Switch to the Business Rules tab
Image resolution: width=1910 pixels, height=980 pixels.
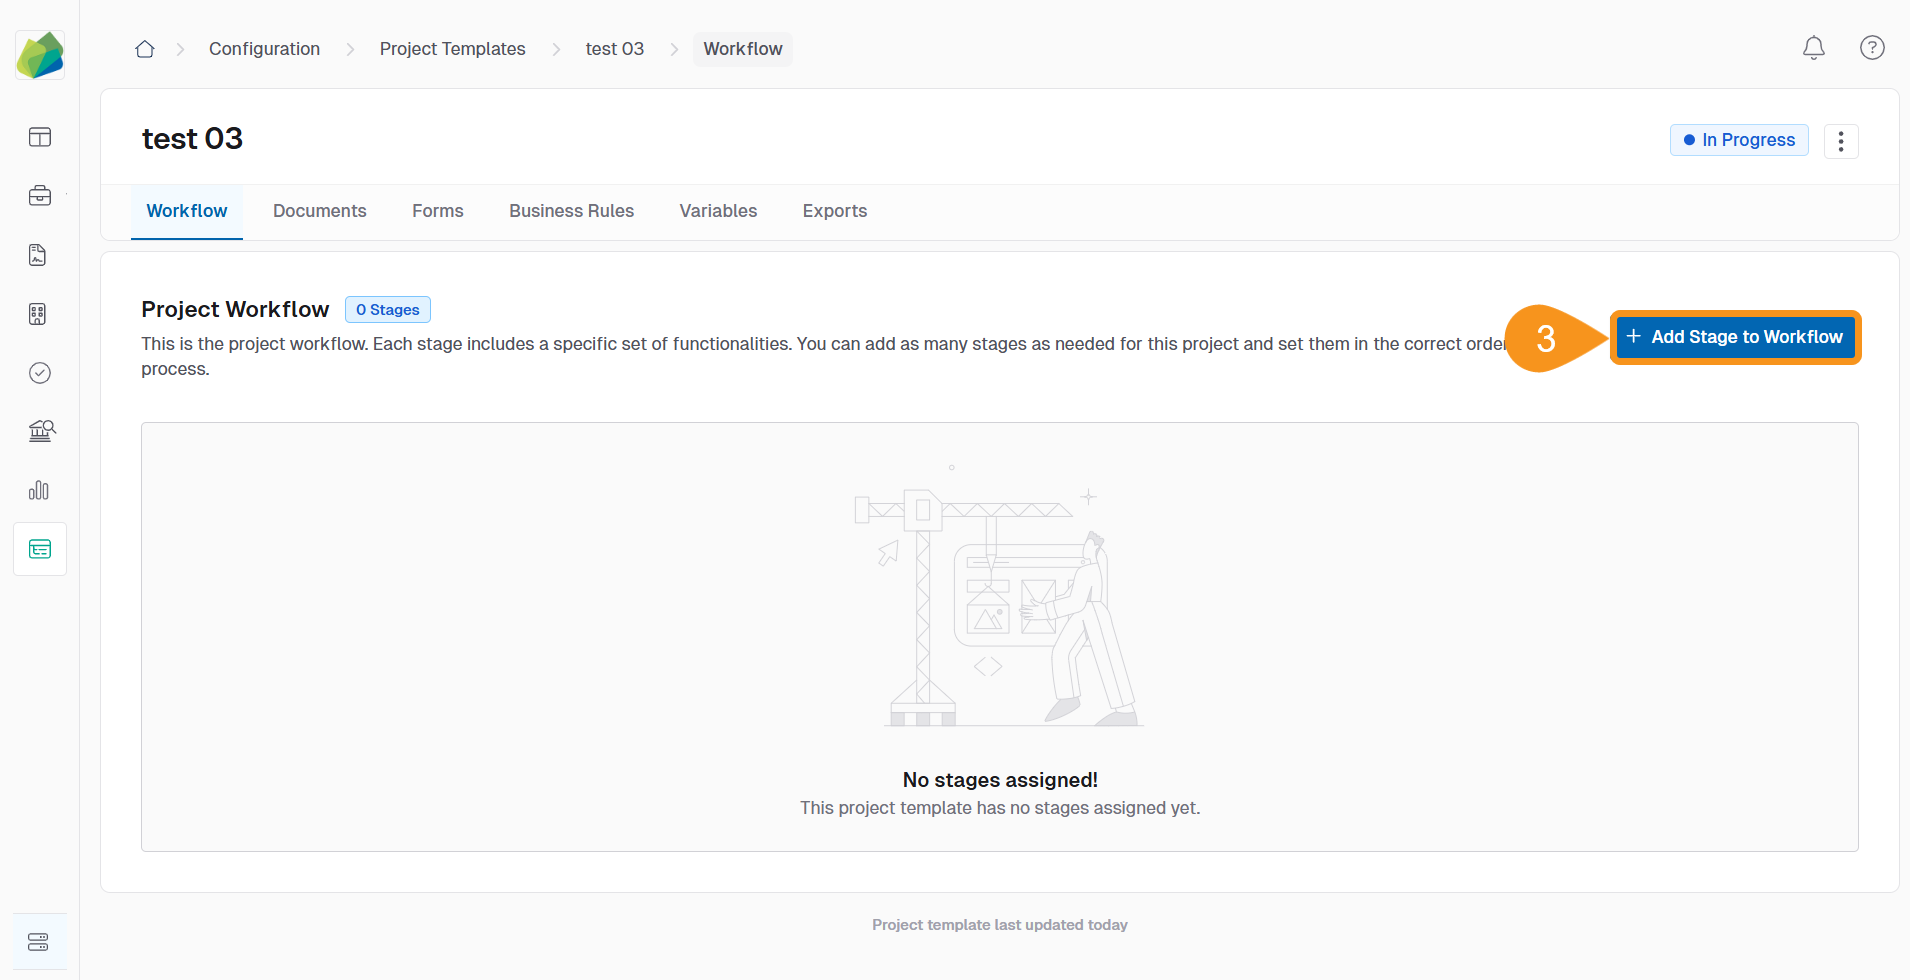pyautogui.click(x=571, y=211)
